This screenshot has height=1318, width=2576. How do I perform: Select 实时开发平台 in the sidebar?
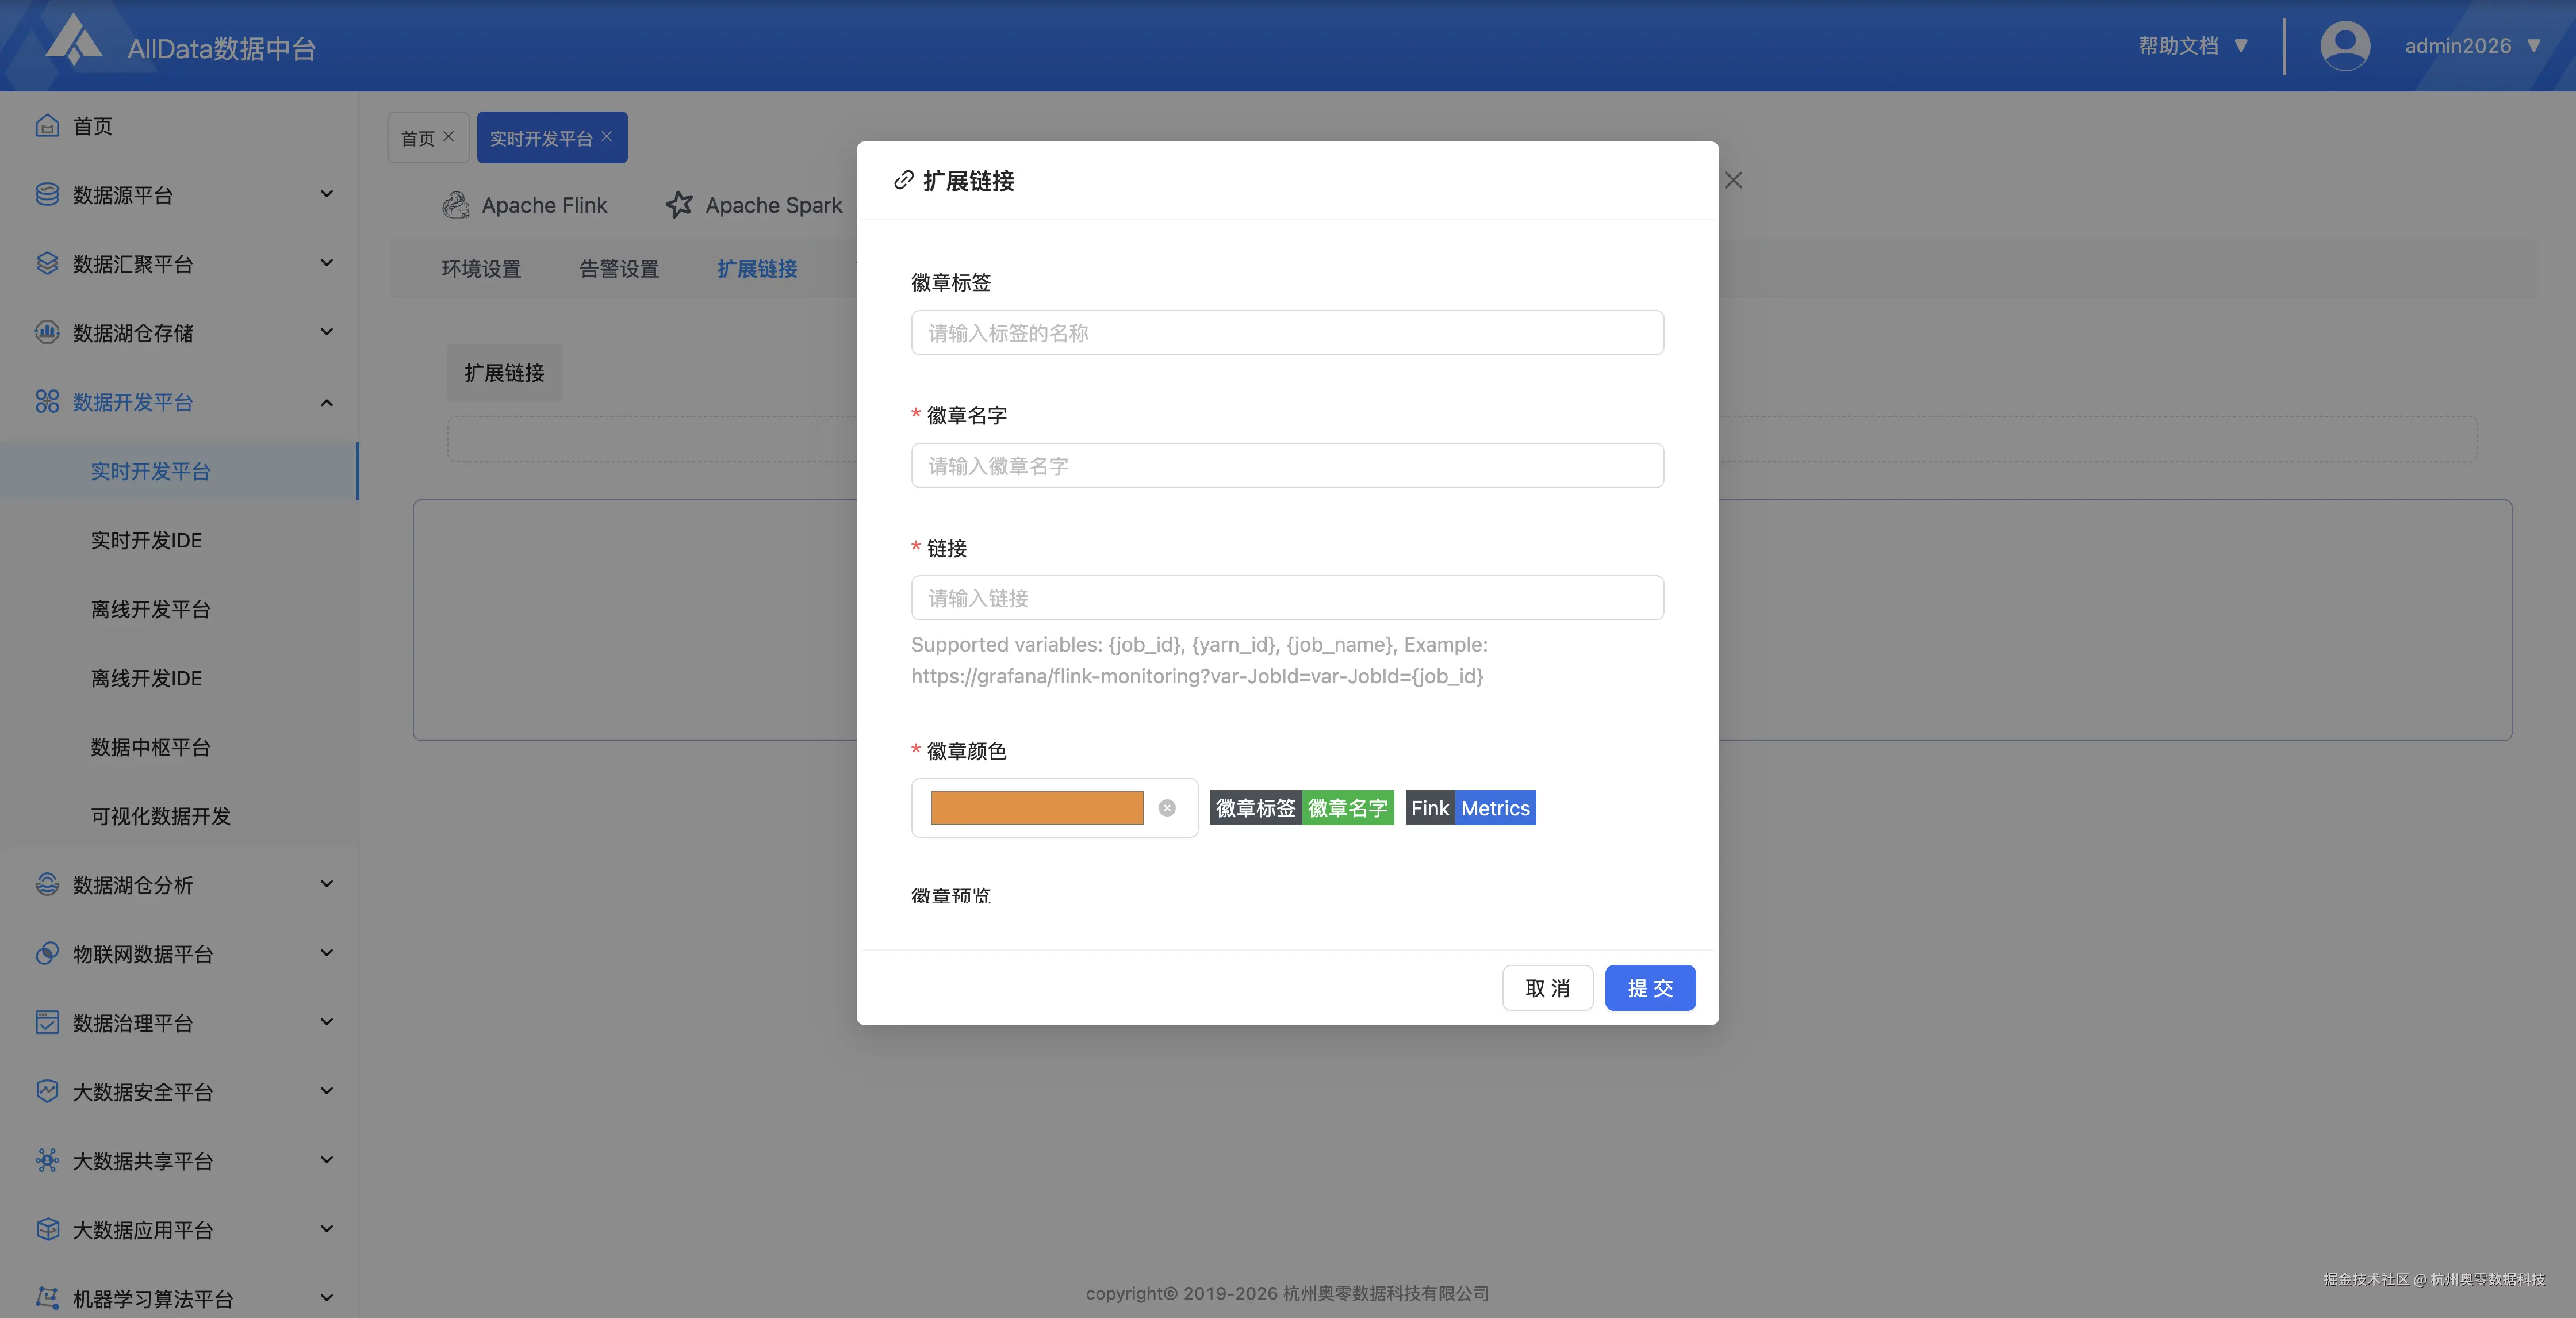(x=151, y=471)
